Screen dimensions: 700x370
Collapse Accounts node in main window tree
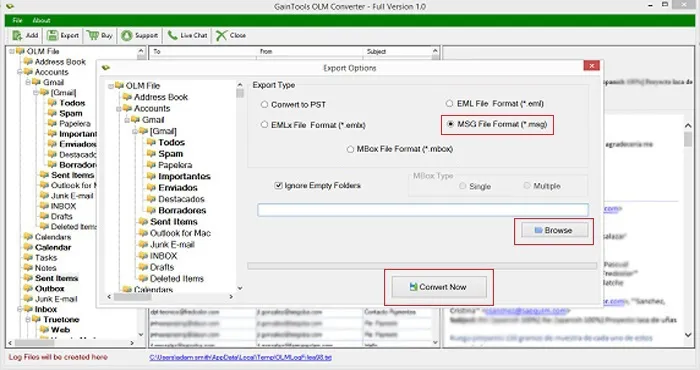(x=20, y=72)
